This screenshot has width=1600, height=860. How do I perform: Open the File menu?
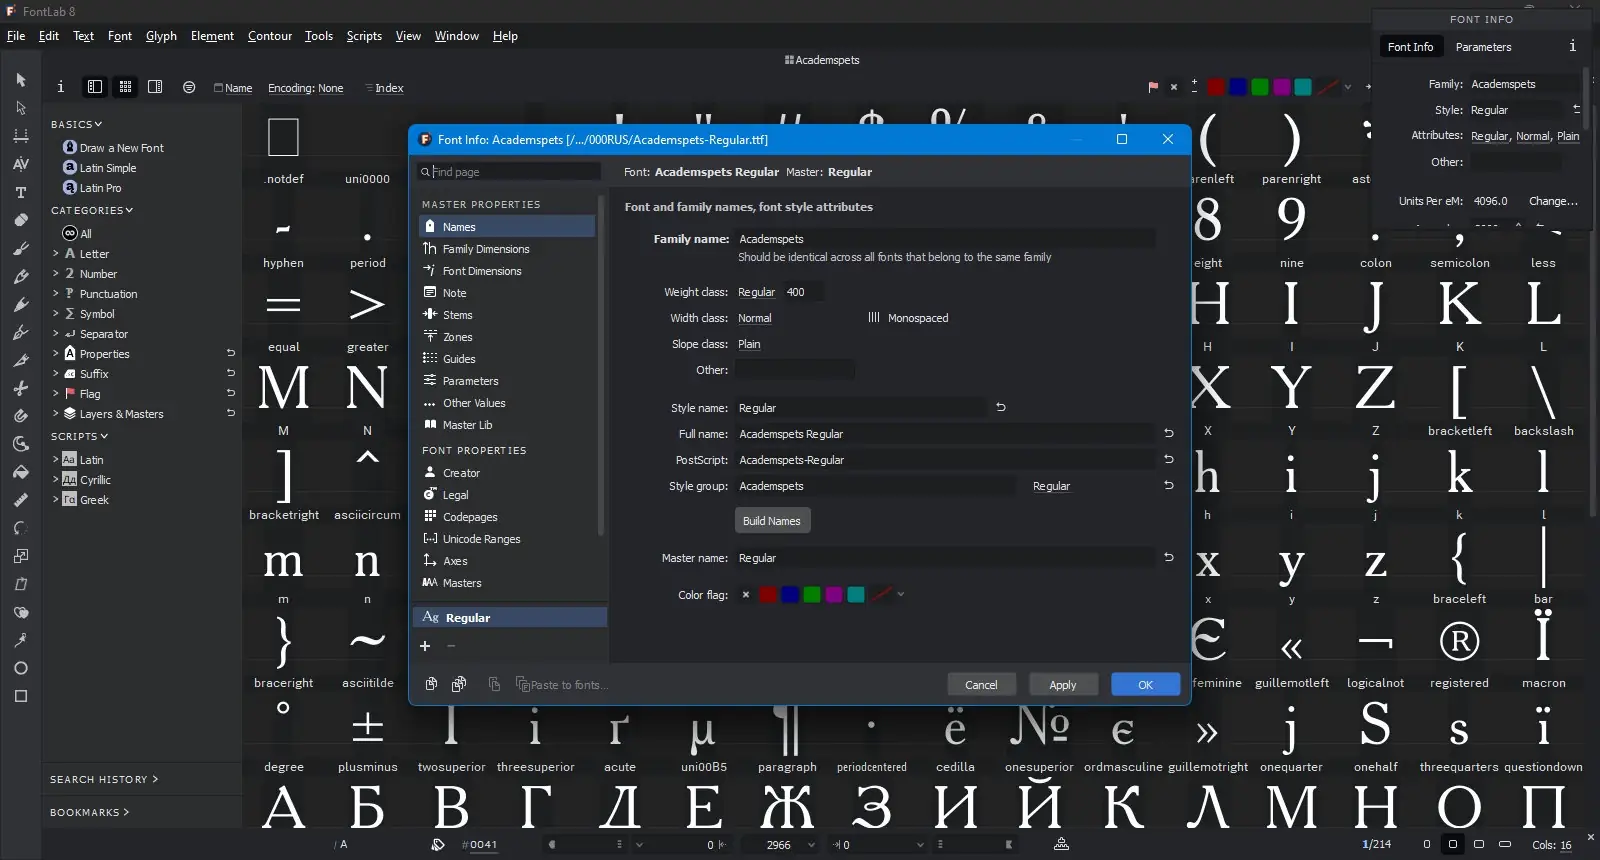[x=16, y=36]
